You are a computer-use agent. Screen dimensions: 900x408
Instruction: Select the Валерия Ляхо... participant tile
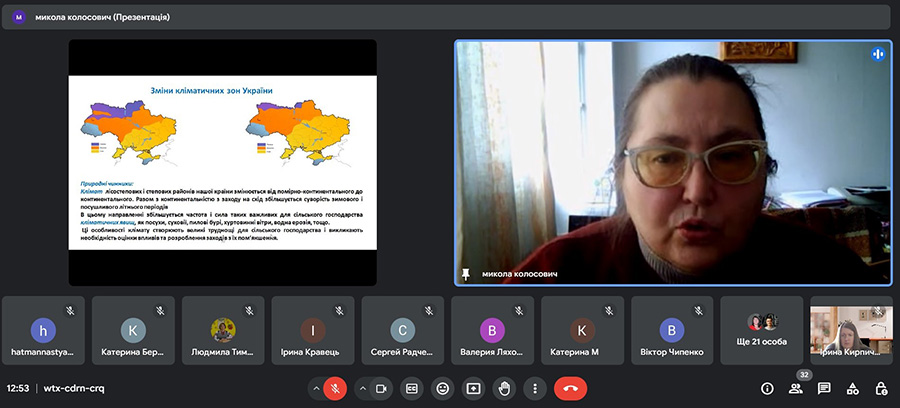(x=492, y=331)
